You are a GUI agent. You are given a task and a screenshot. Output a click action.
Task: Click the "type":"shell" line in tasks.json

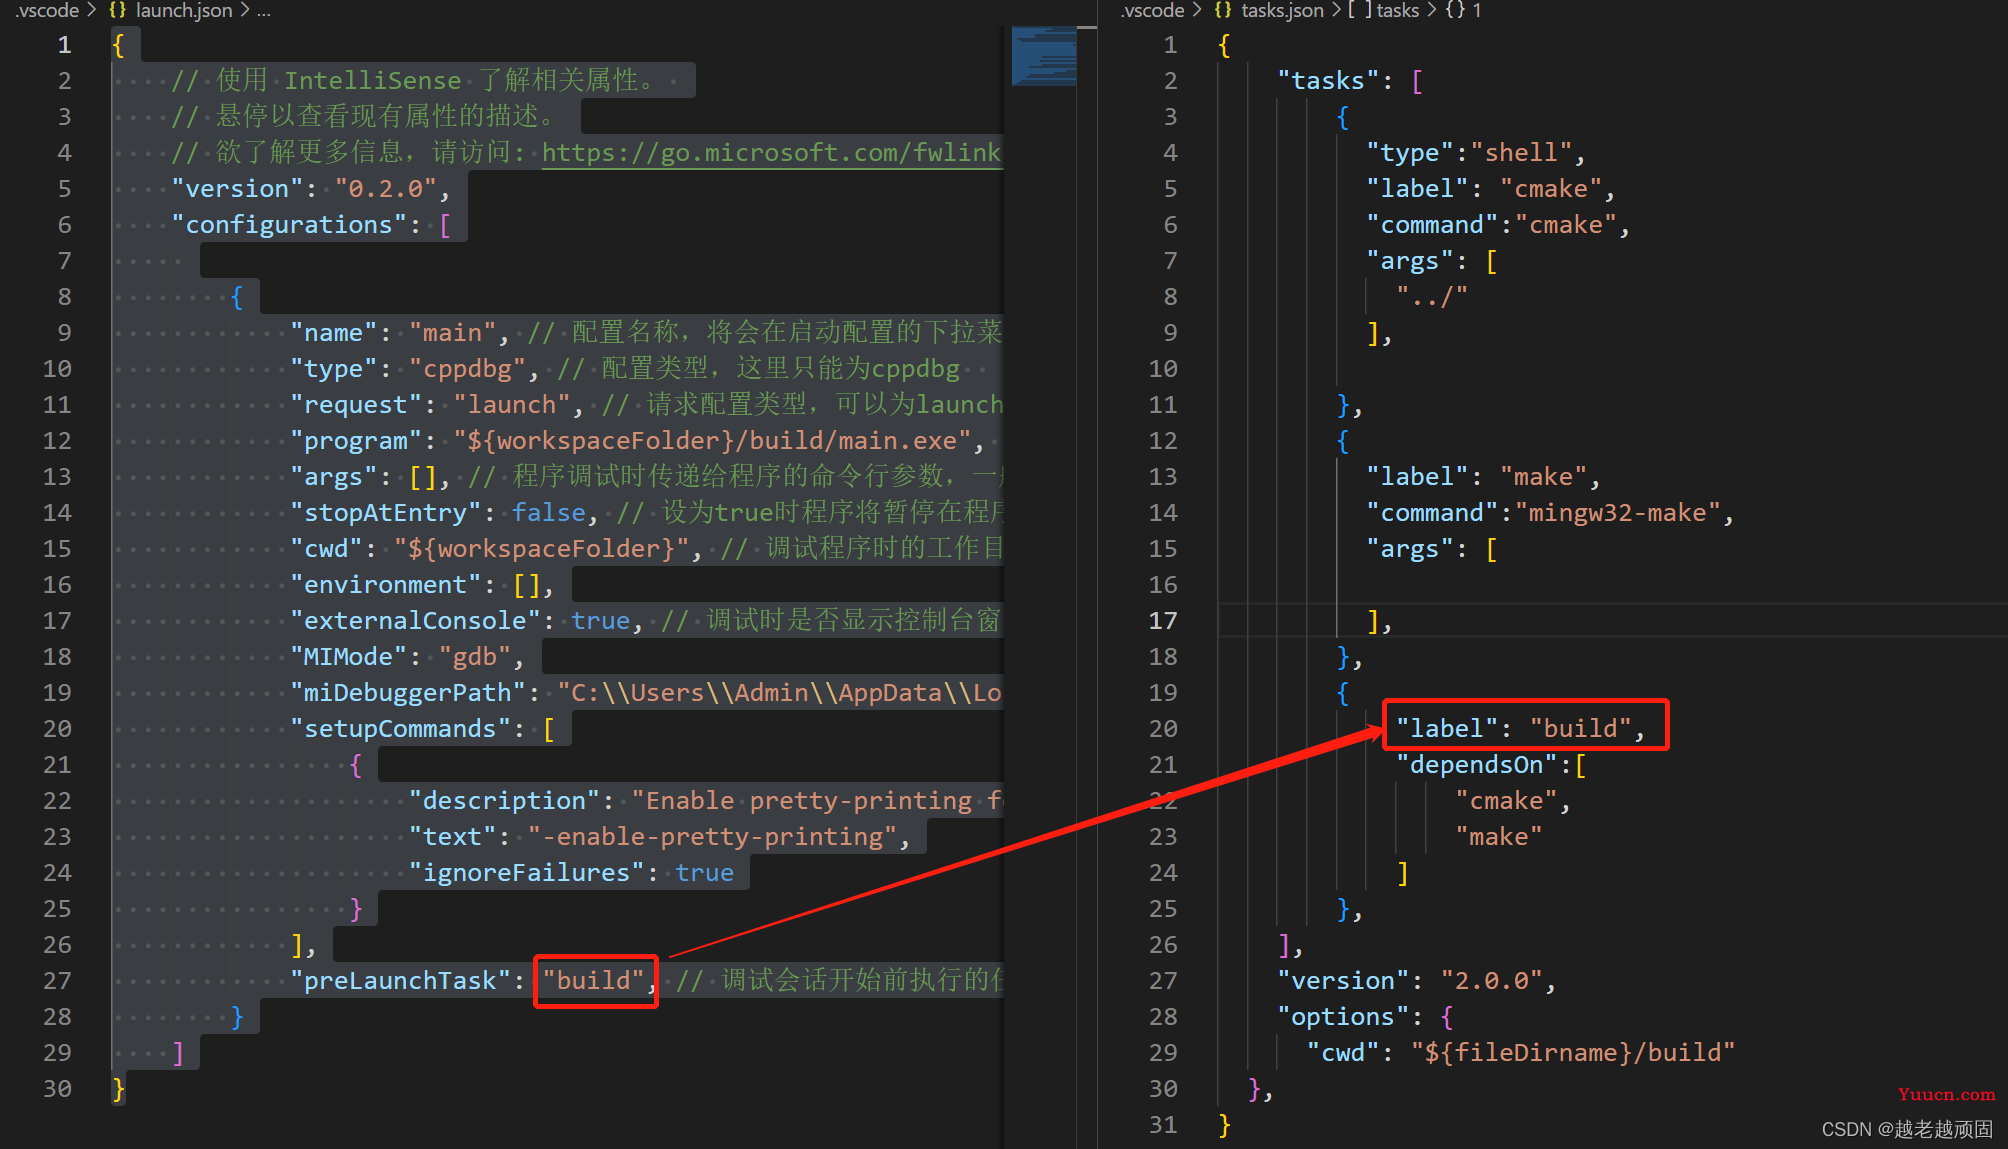coord(1476,152)
